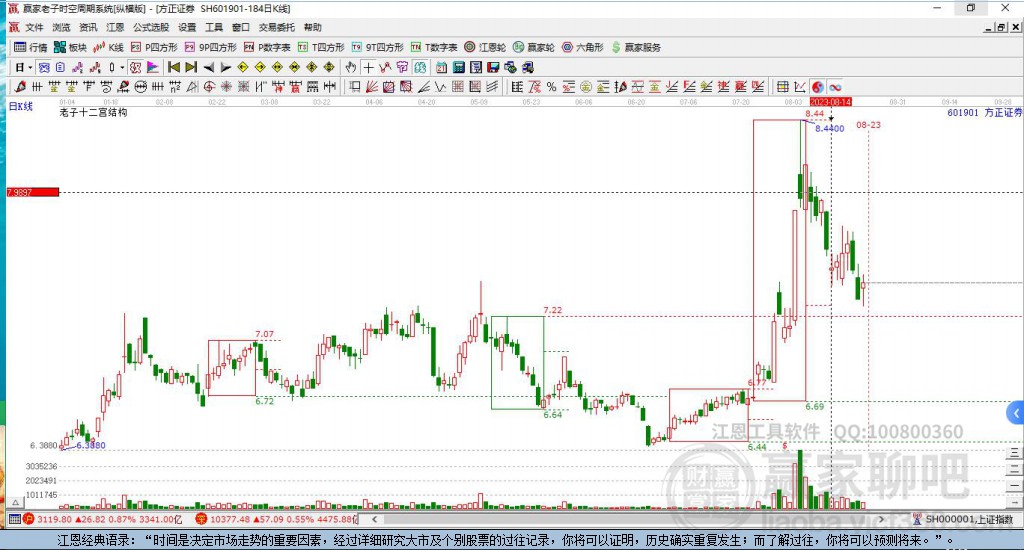Click the colored grid table icon

click(x=782, y=87)
